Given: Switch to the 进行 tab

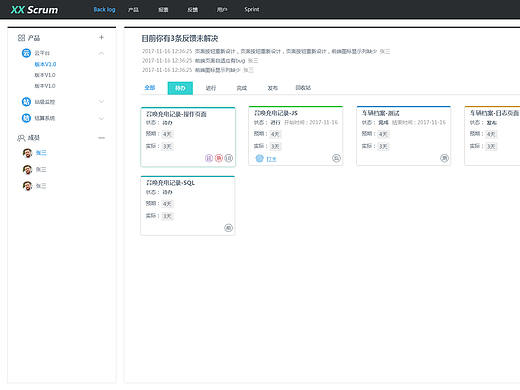Looking at the screenshot, I should point(211,88).
